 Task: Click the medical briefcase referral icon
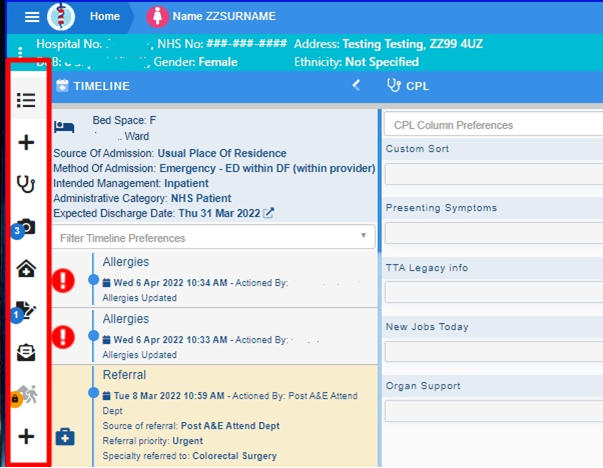pyautogui.click(x=65, y=437)
